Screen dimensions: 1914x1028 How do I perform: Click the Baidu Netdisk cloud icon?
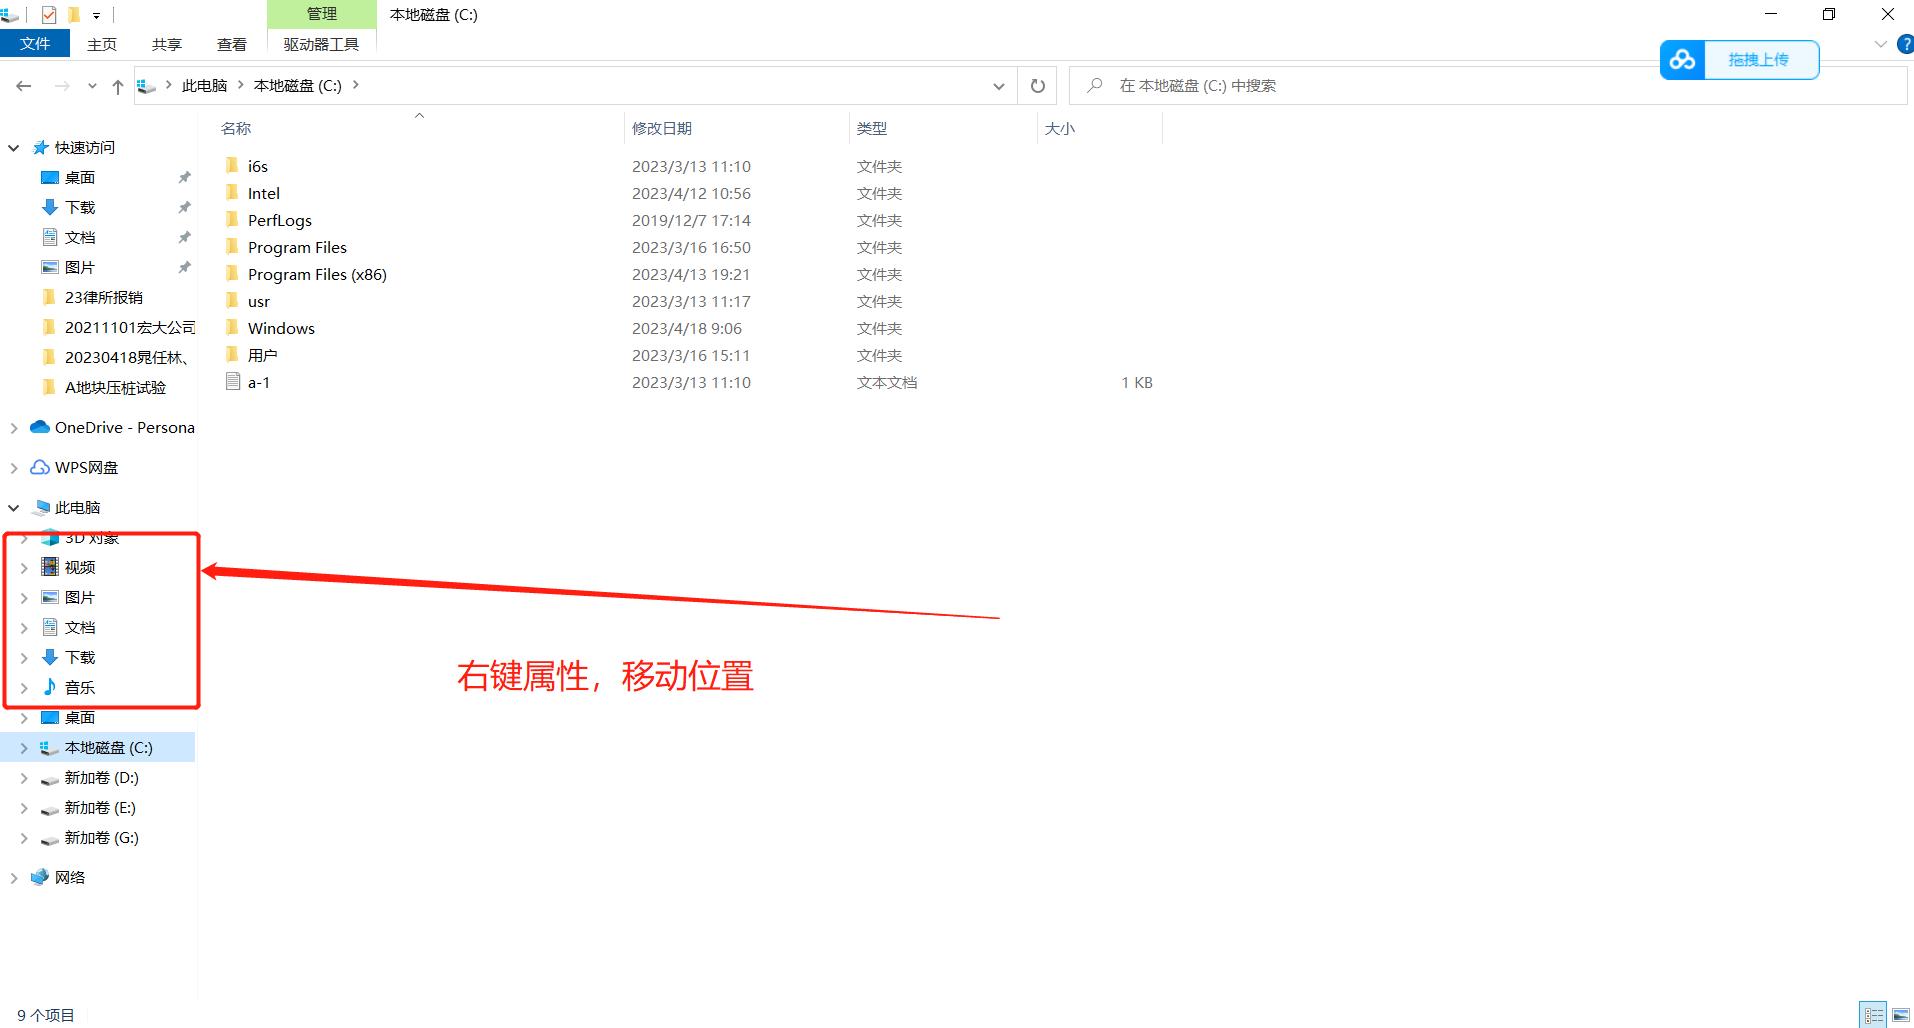tap(1681, 60)
